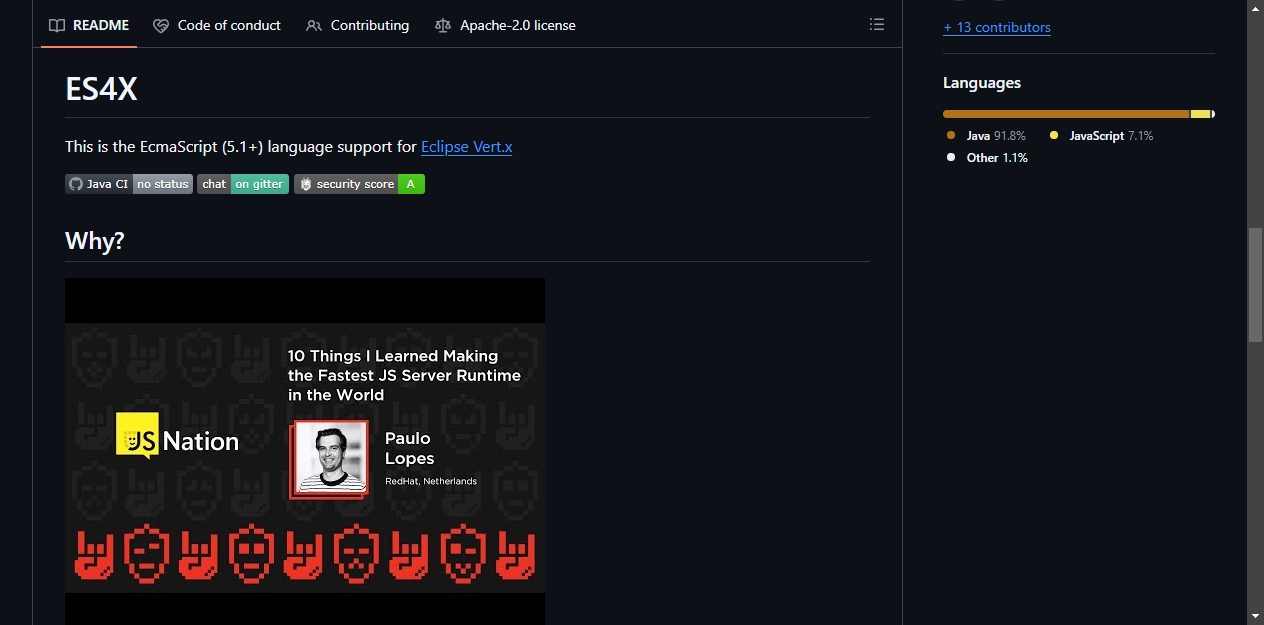Click the Languages sidebar heading

[x=982, y=83]
